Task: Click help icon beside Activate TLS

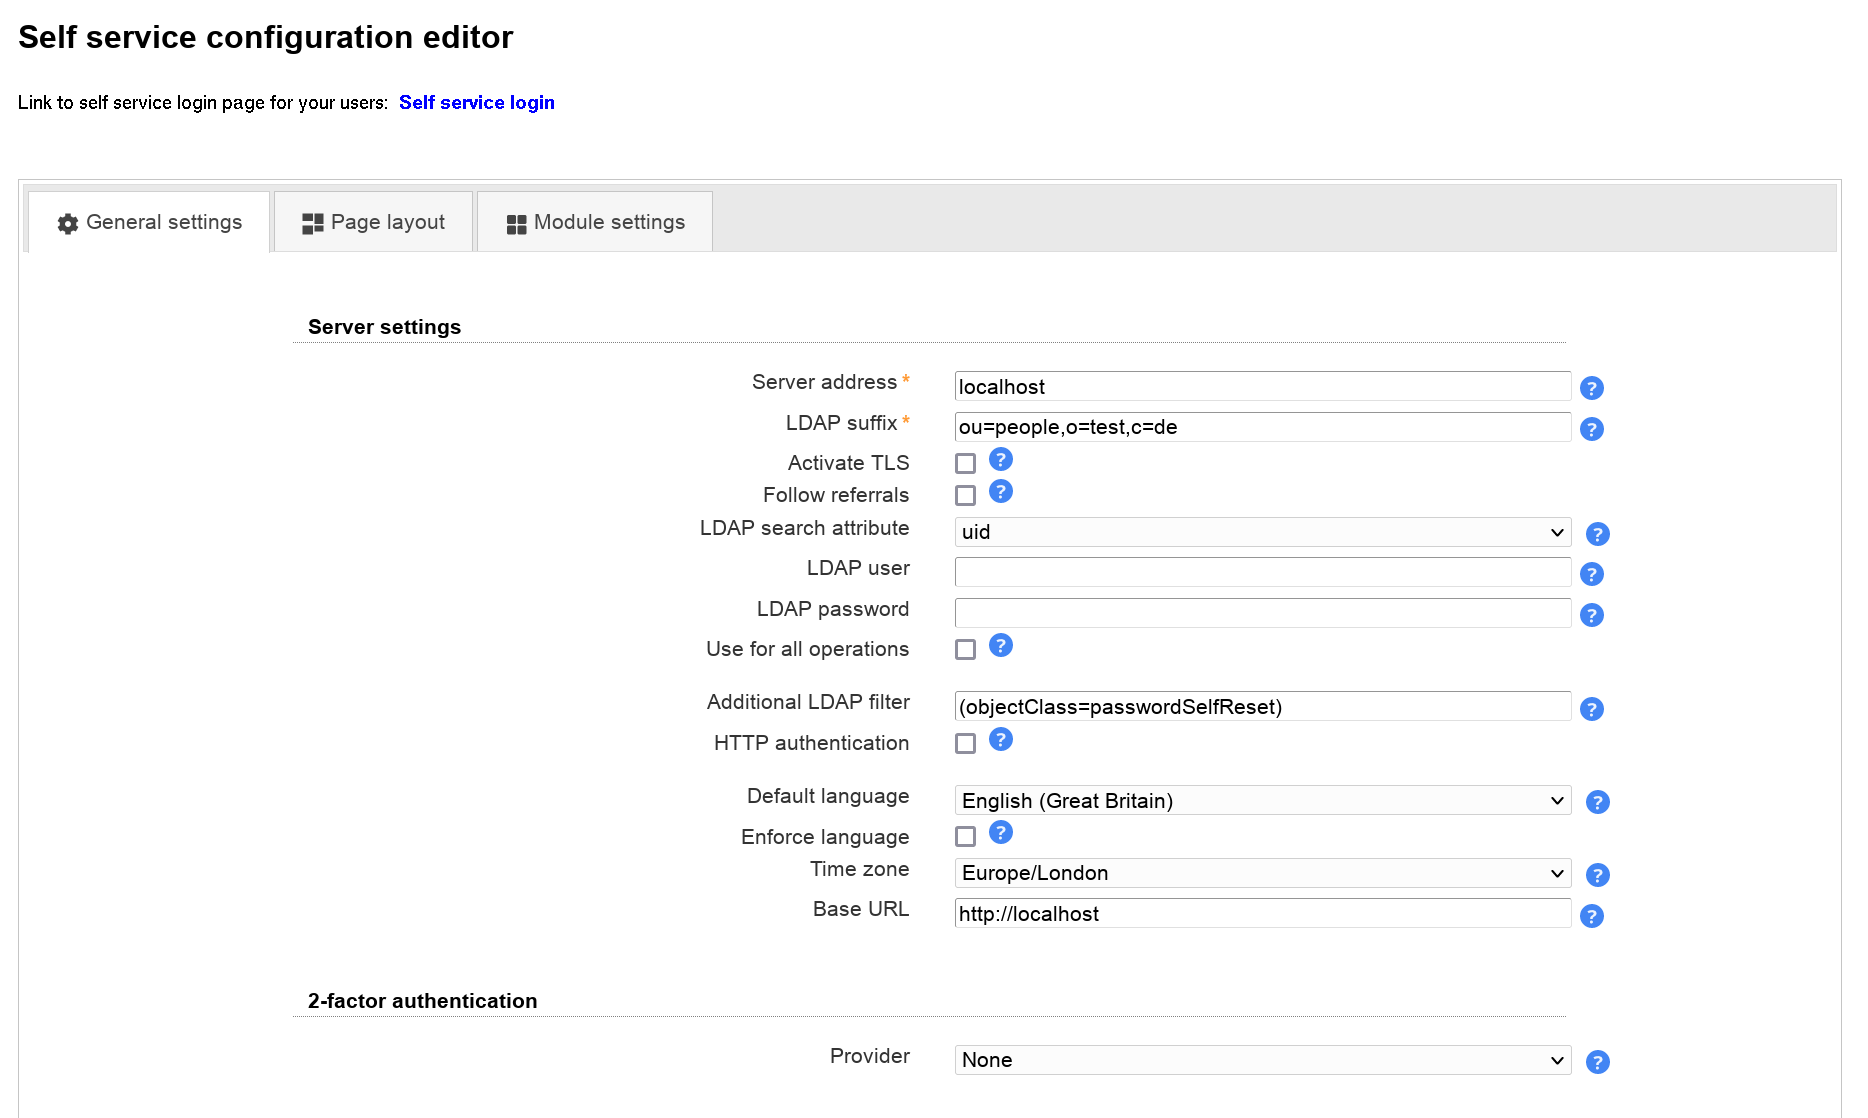Action: (x=1000, y=460)
